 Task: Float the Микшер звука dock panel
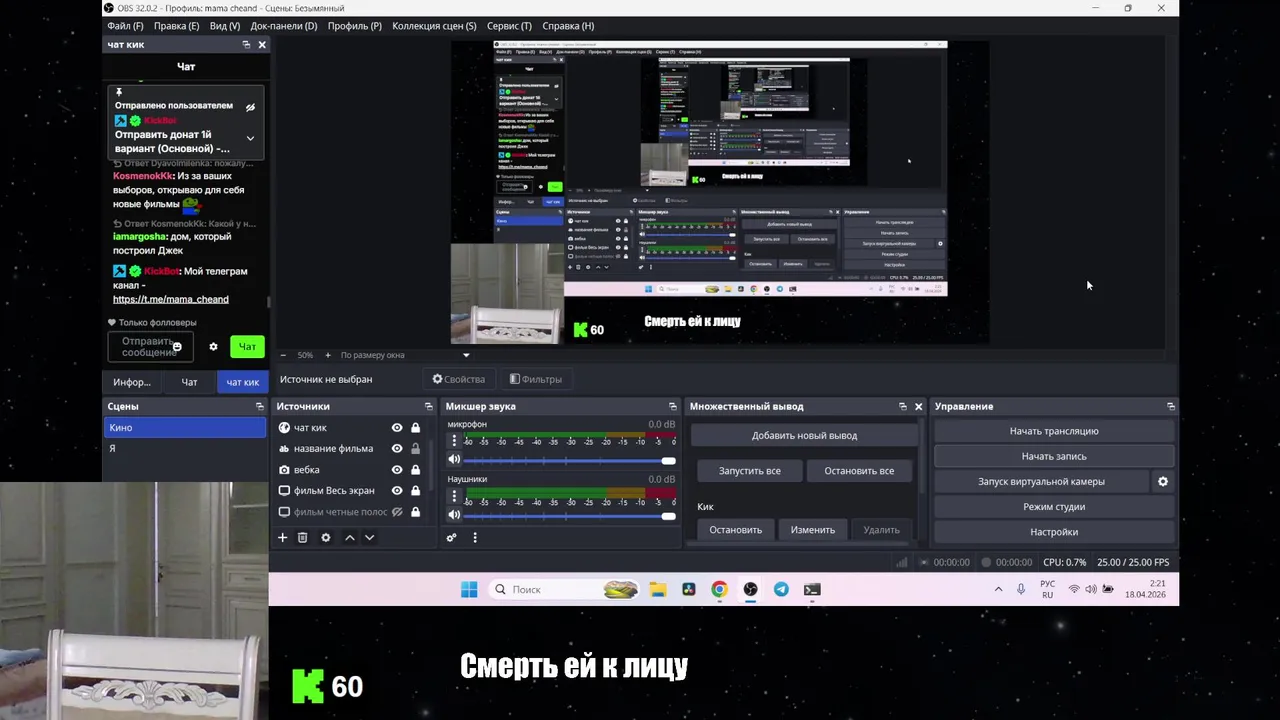pyautogui.click(x=673, y=407)
